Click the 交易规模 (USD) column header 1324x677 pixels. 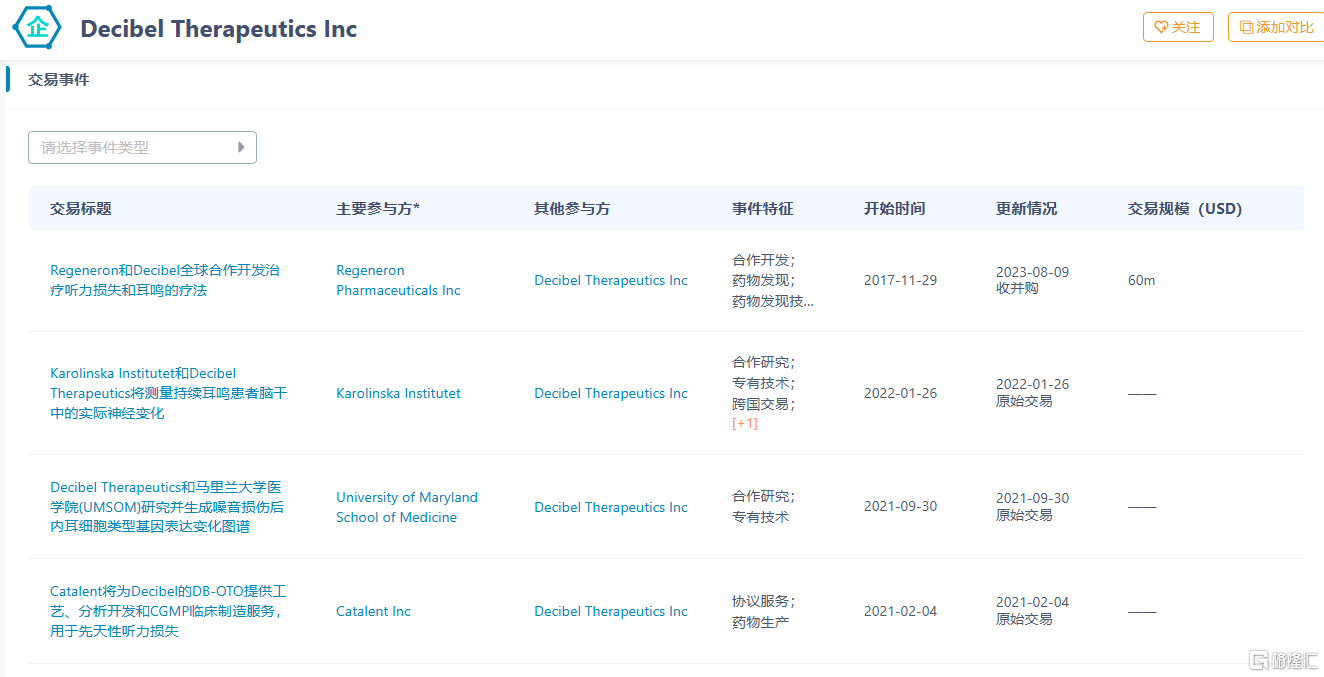pos(1185,209)
